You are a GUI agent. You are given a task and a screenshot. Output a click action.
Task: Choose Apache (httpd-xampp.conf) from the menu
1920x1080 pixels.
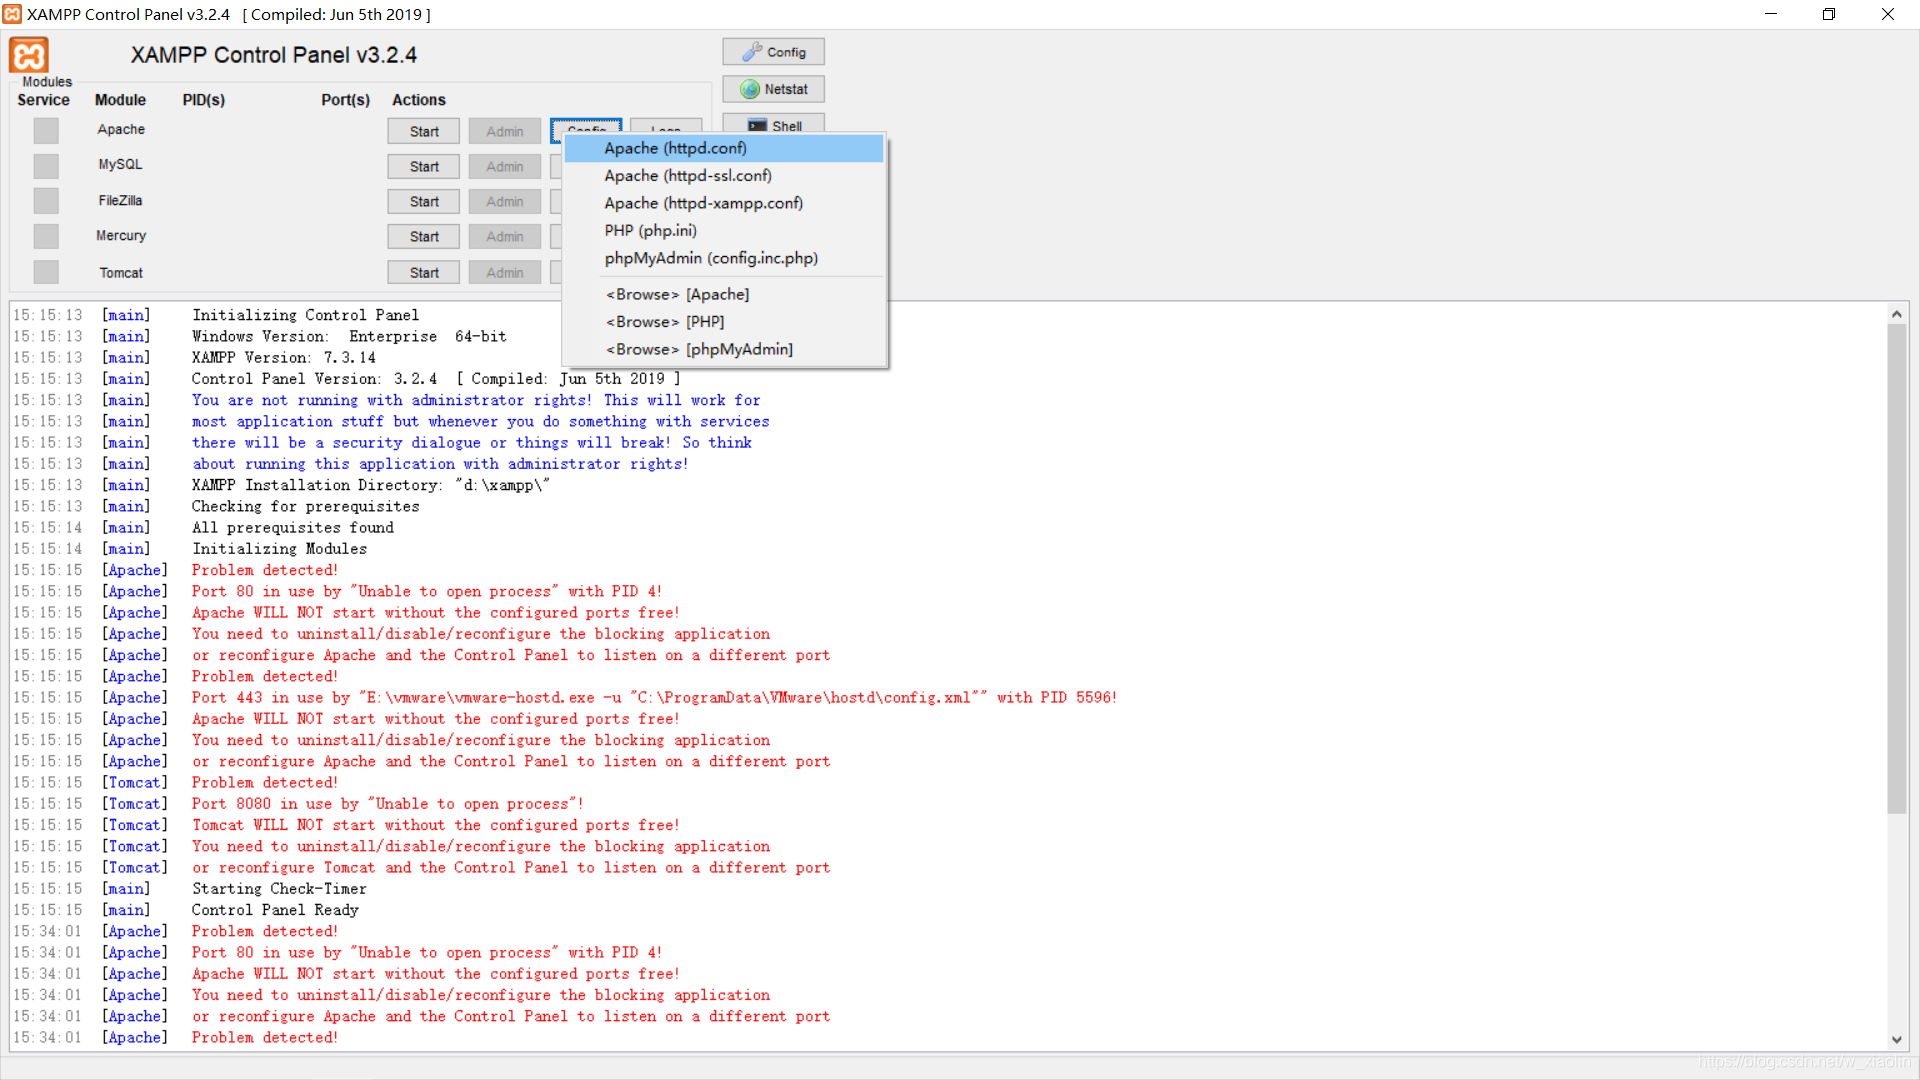click(724, 203)
